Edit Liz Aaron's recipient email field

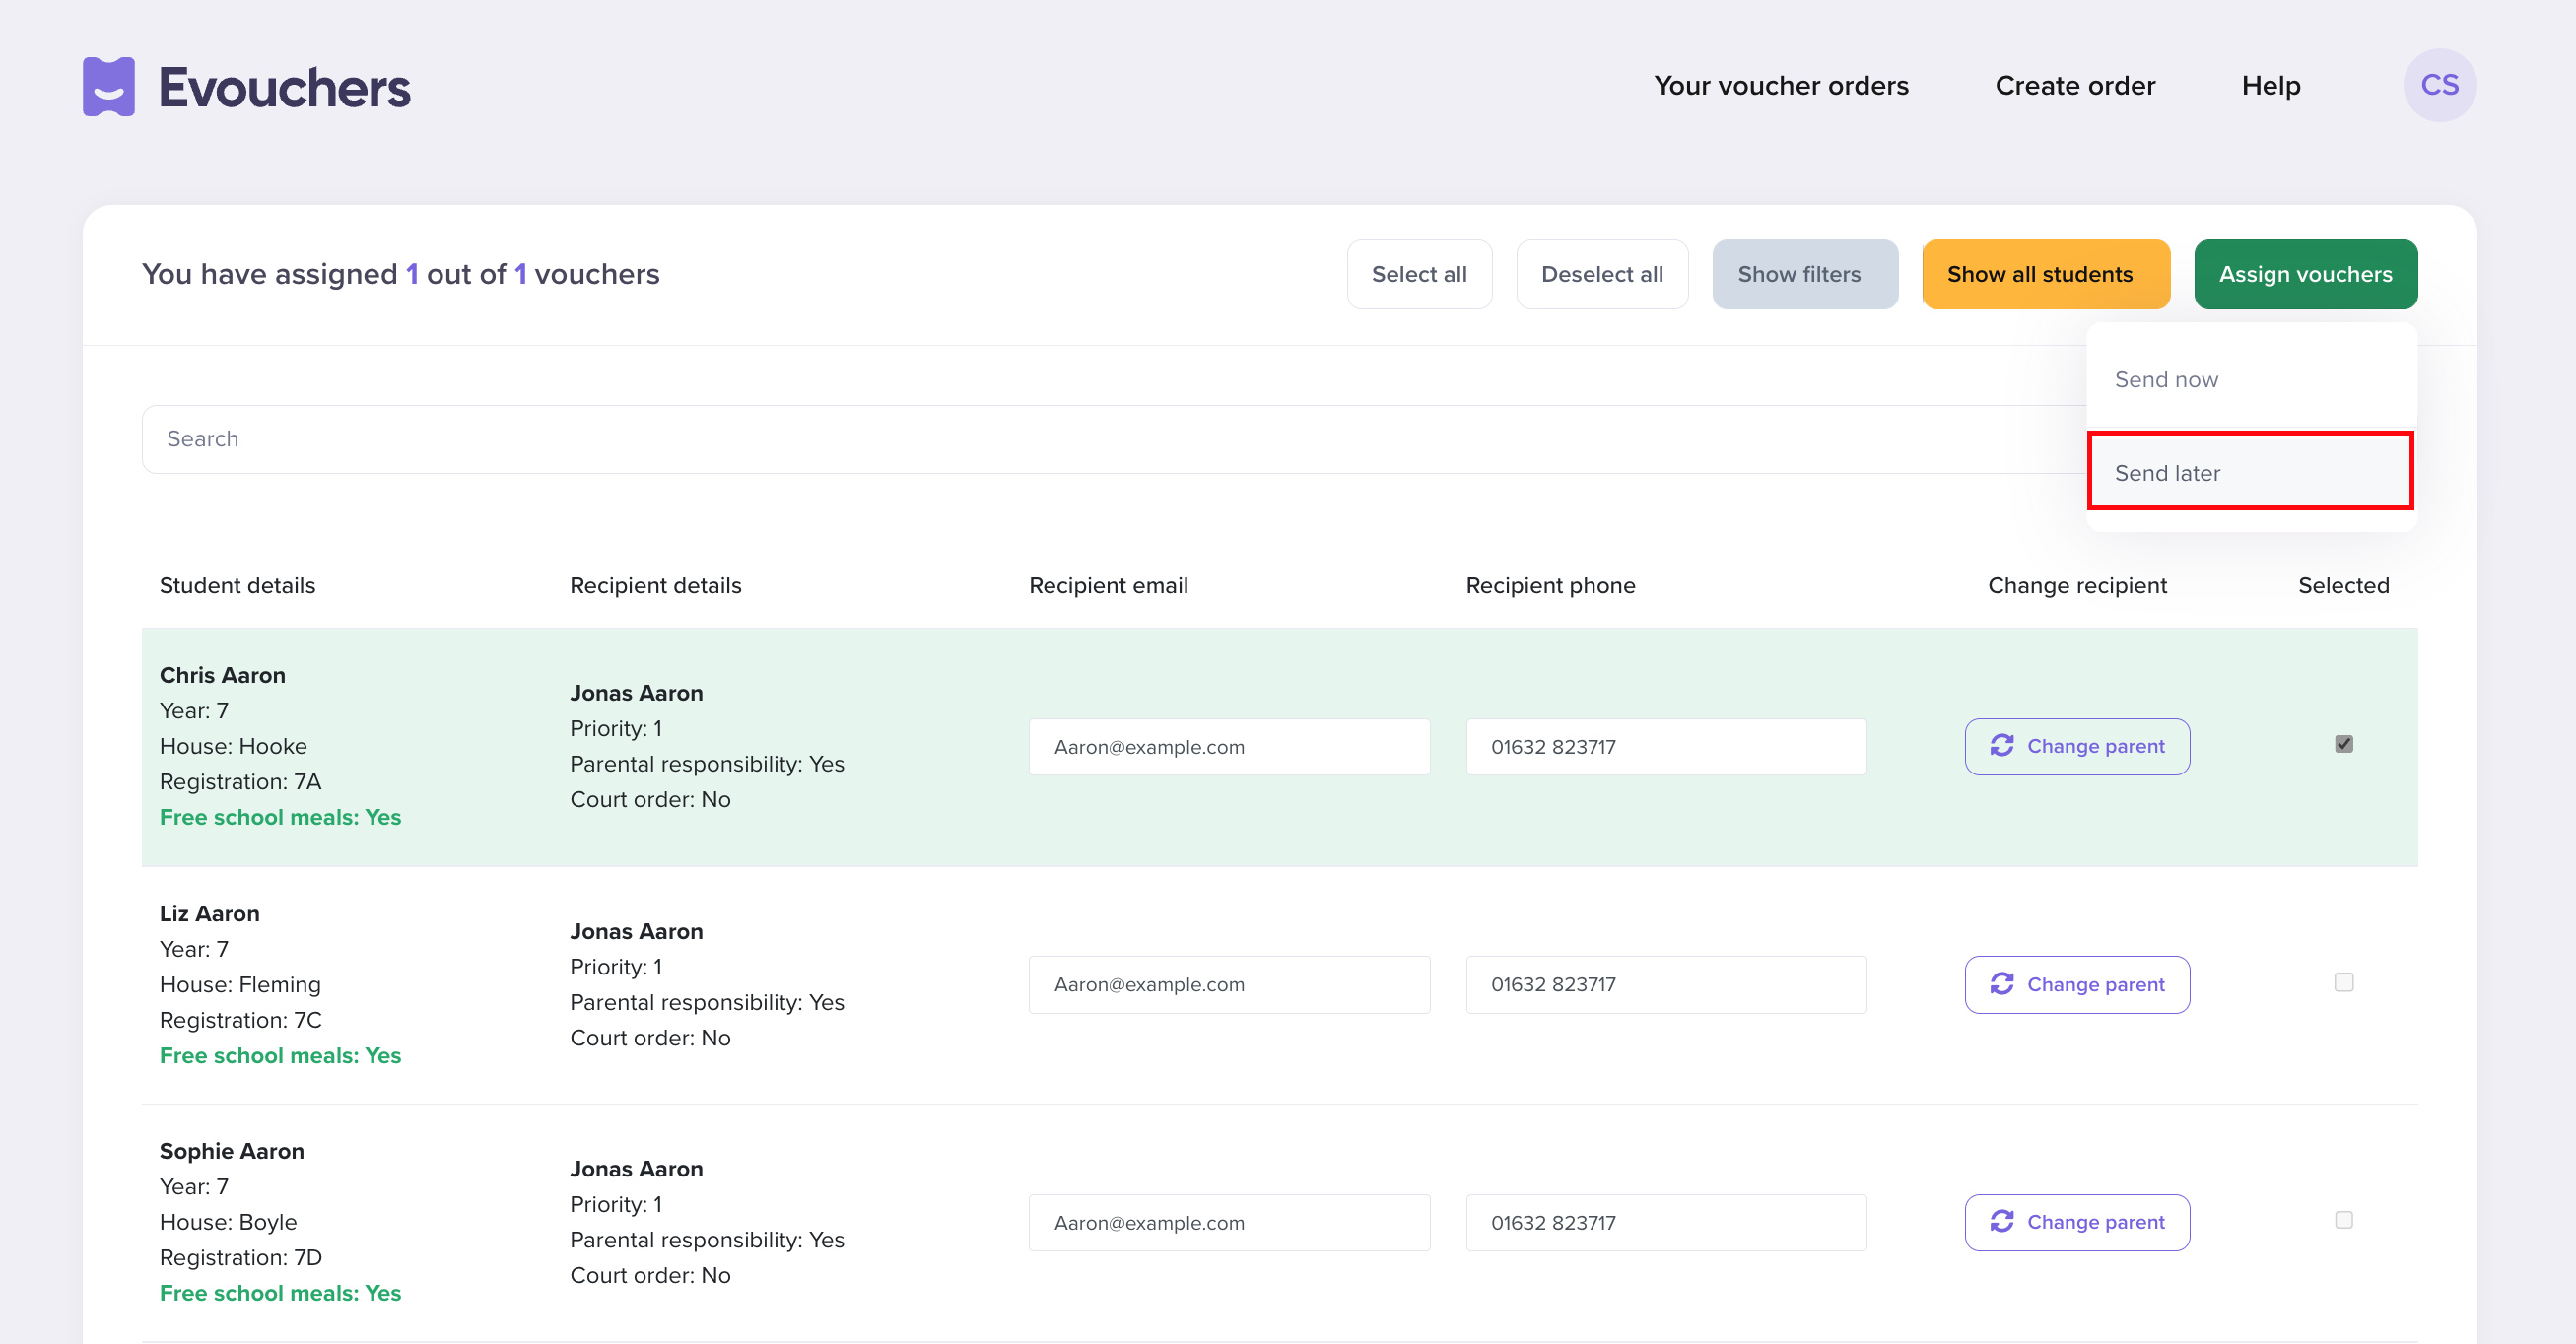click(x=1229, y=984)
